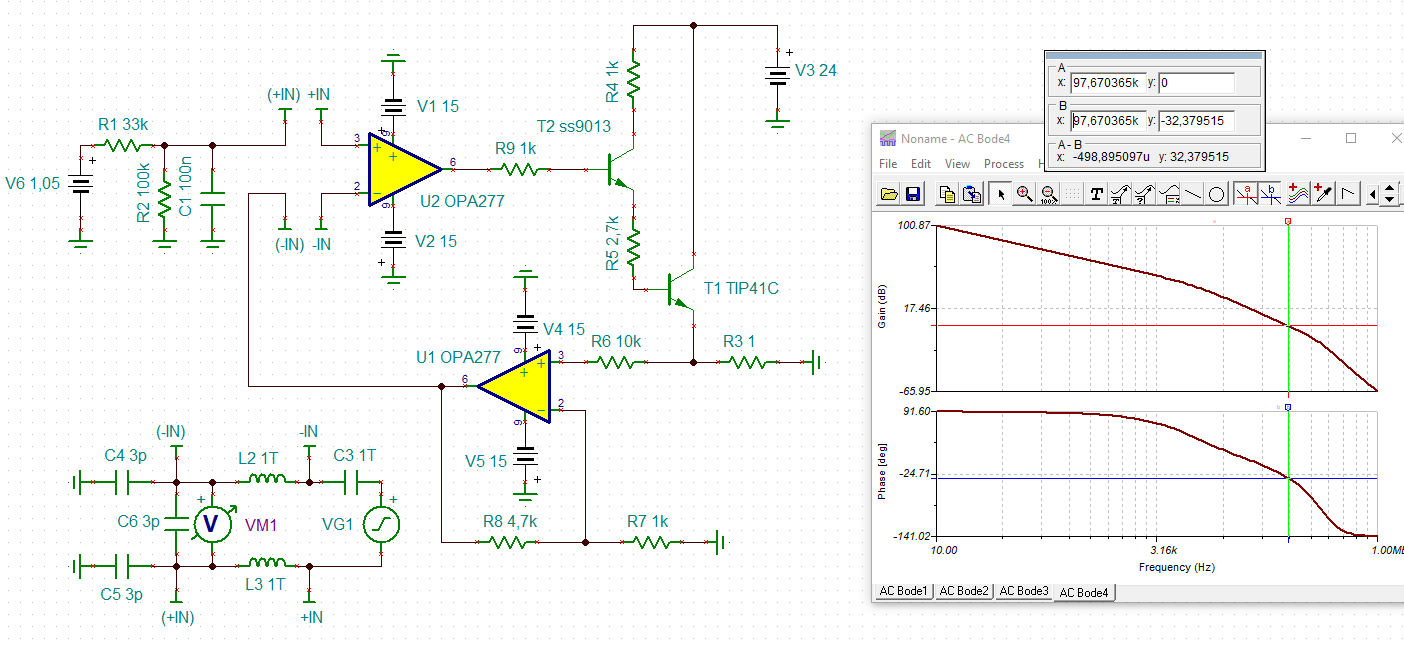Open the Process menu in Bode window
Screen dimensions: 1404x646
pyautogui.click(x=1003, y=163)
